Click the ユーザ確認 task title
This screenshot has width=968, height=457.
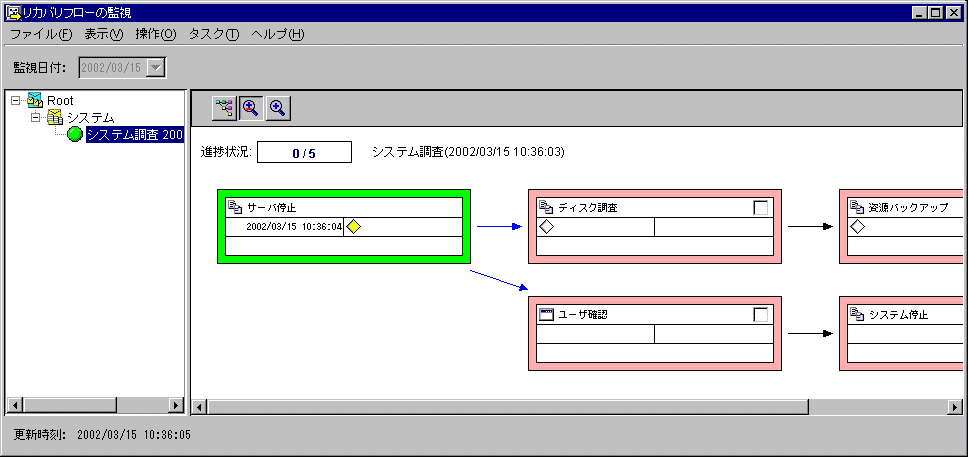click(583, 315)
